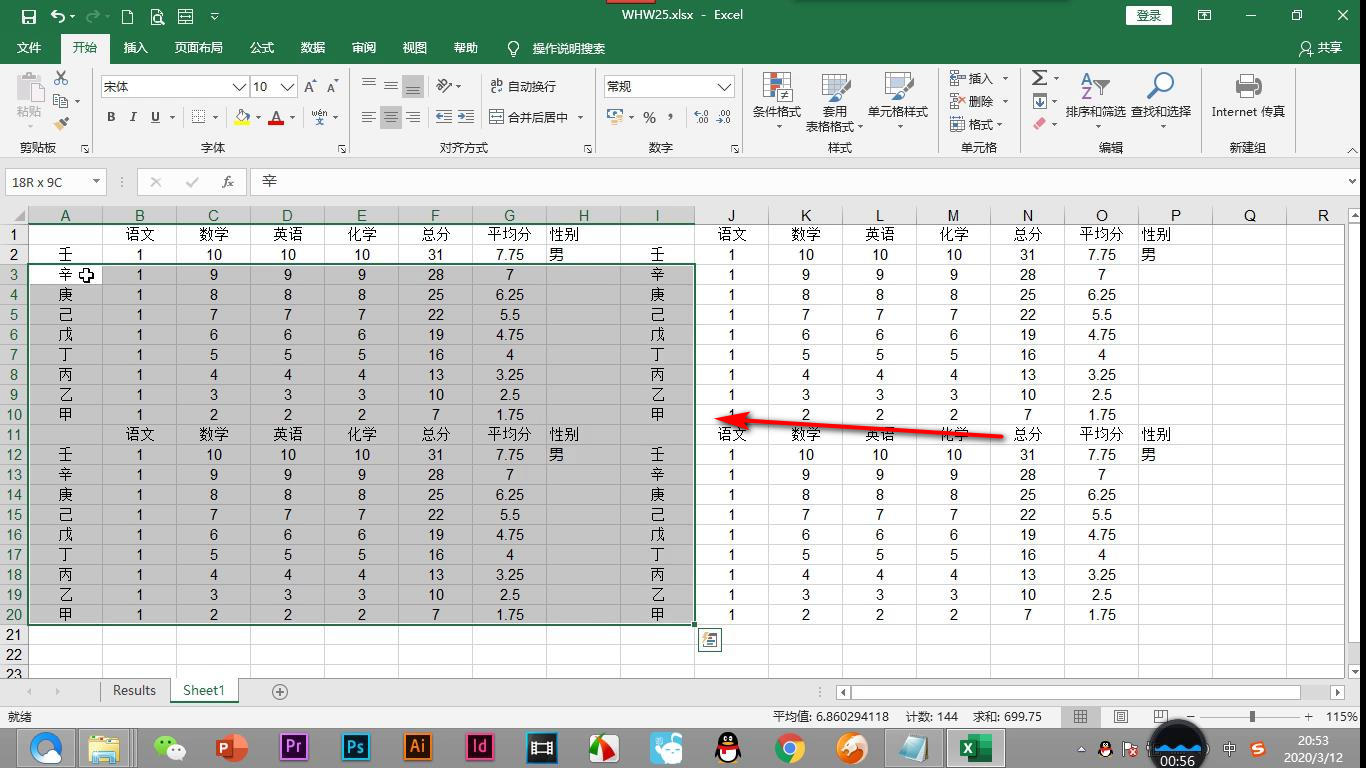Open Google Chrome from the taskbar
Screen dimensions: 1366x768
(790, 747)
